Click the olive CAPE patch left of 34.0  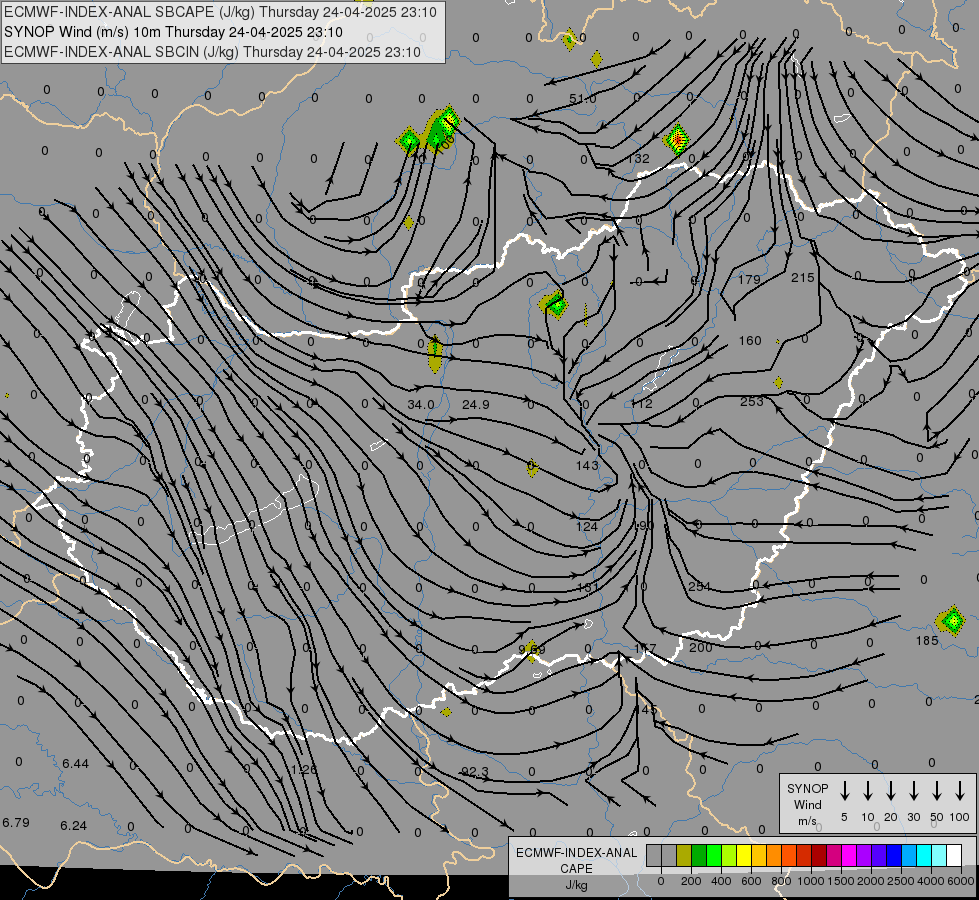pos(435,354)
